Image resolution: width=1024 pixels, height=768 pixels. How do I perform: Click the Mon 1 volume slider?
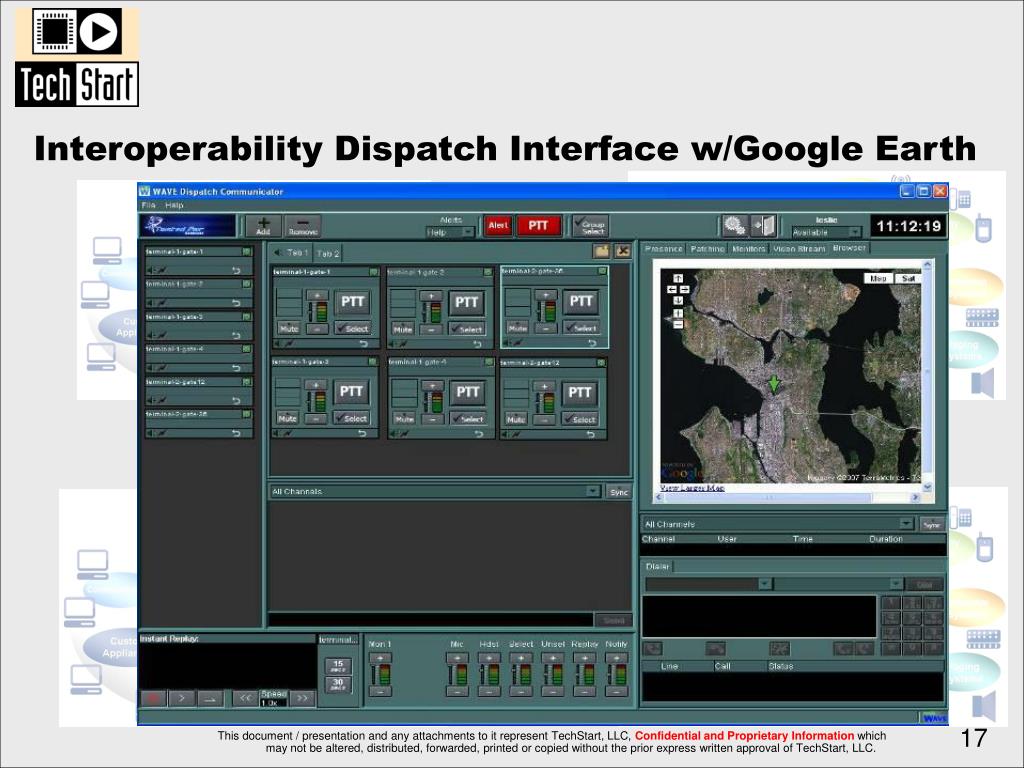pyautogui.click(x=380, y=675)
